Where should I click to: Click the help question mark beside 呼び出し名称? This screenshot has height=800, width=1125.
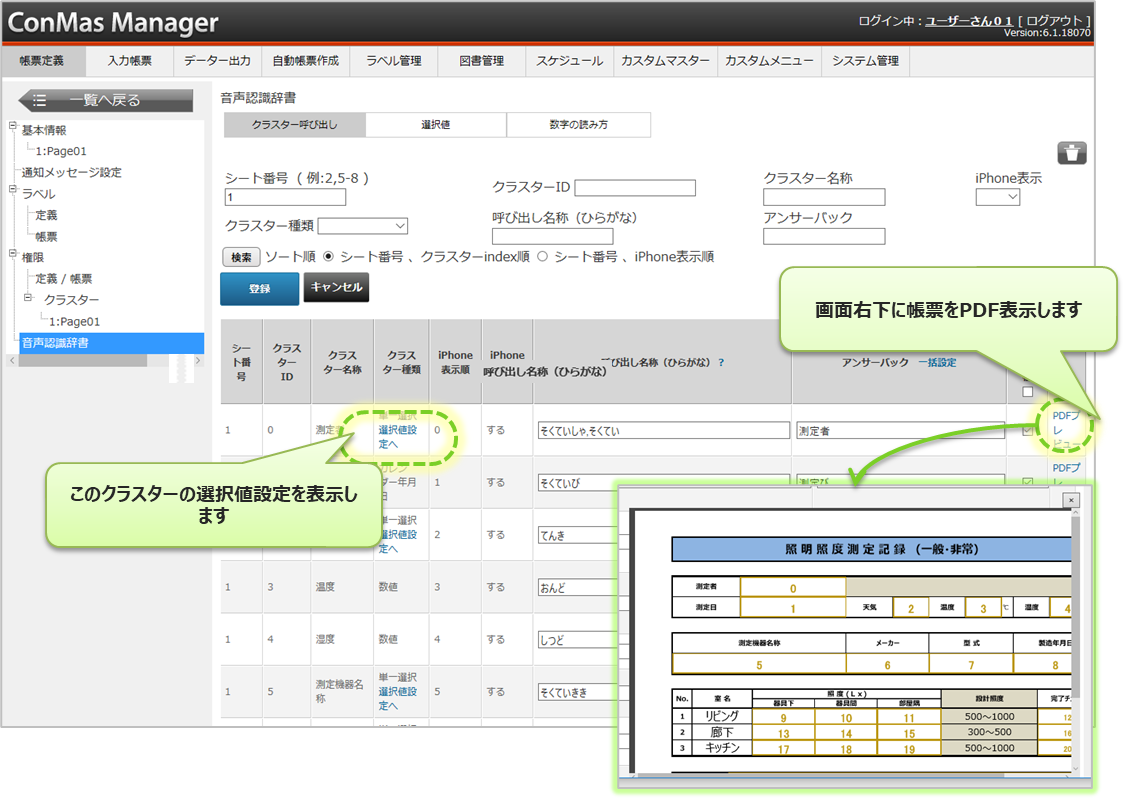pyautogui.click(x=721, y=362)
